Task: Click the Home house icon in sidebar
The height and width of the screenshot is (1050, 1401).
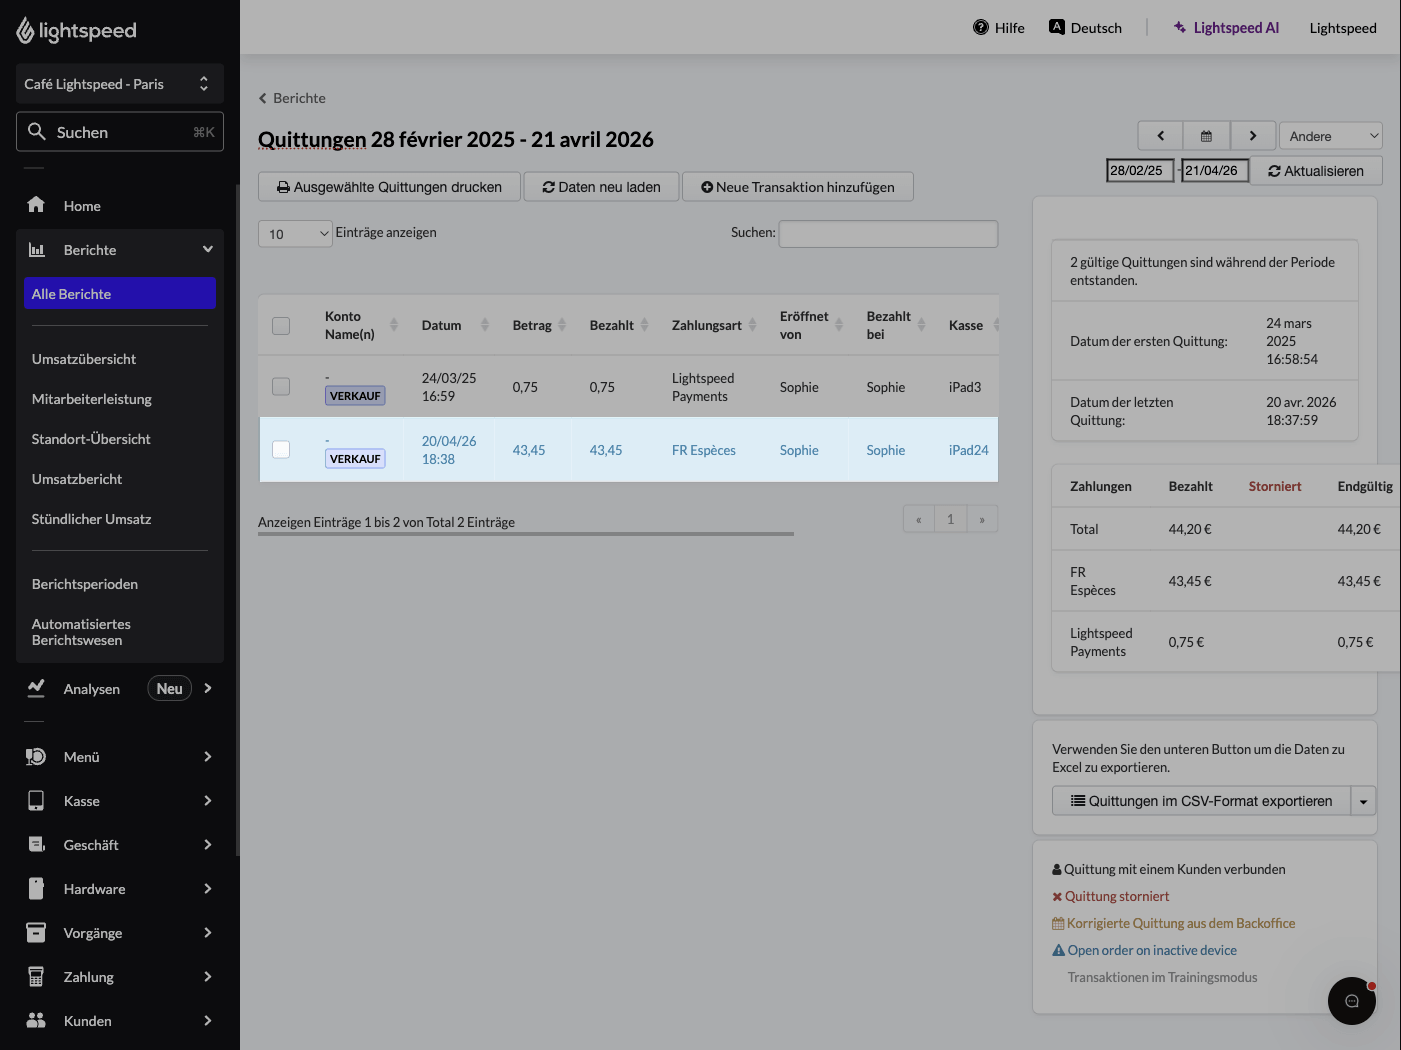Action: pyautogui.click(x=36, y=205)
